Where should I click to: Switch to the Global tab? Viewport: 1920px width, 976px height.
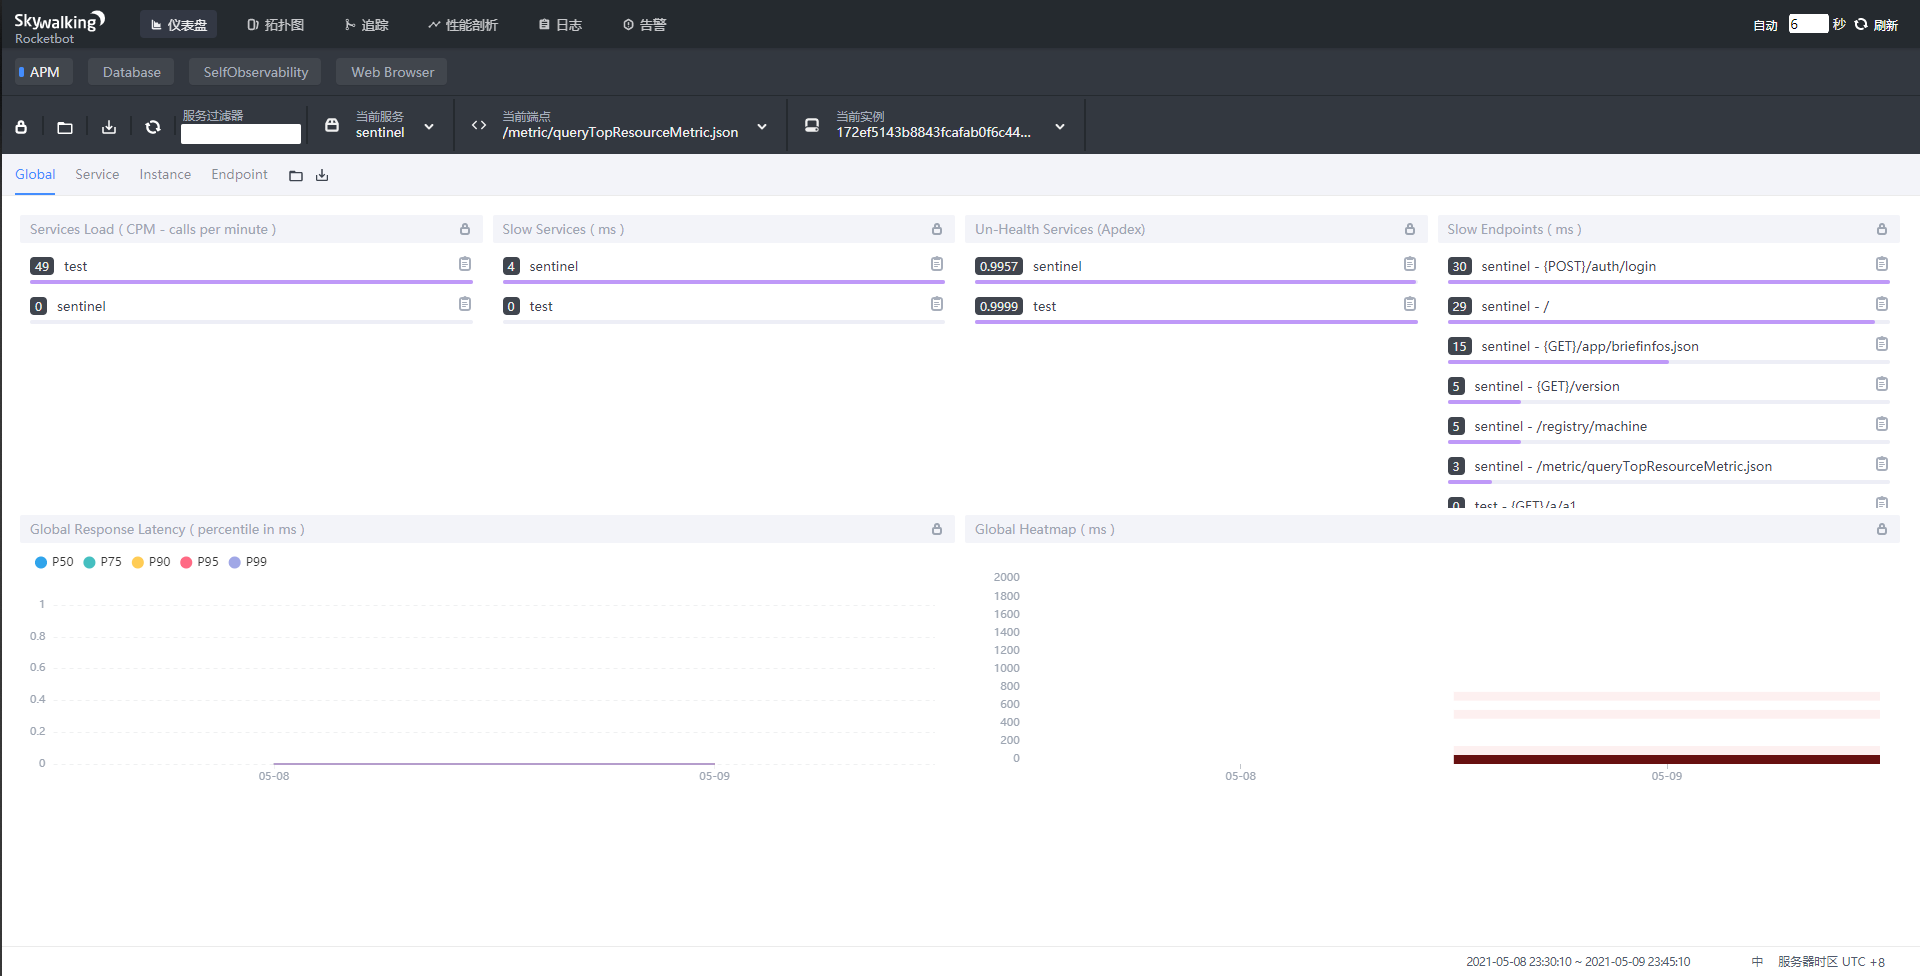[35, 175]
